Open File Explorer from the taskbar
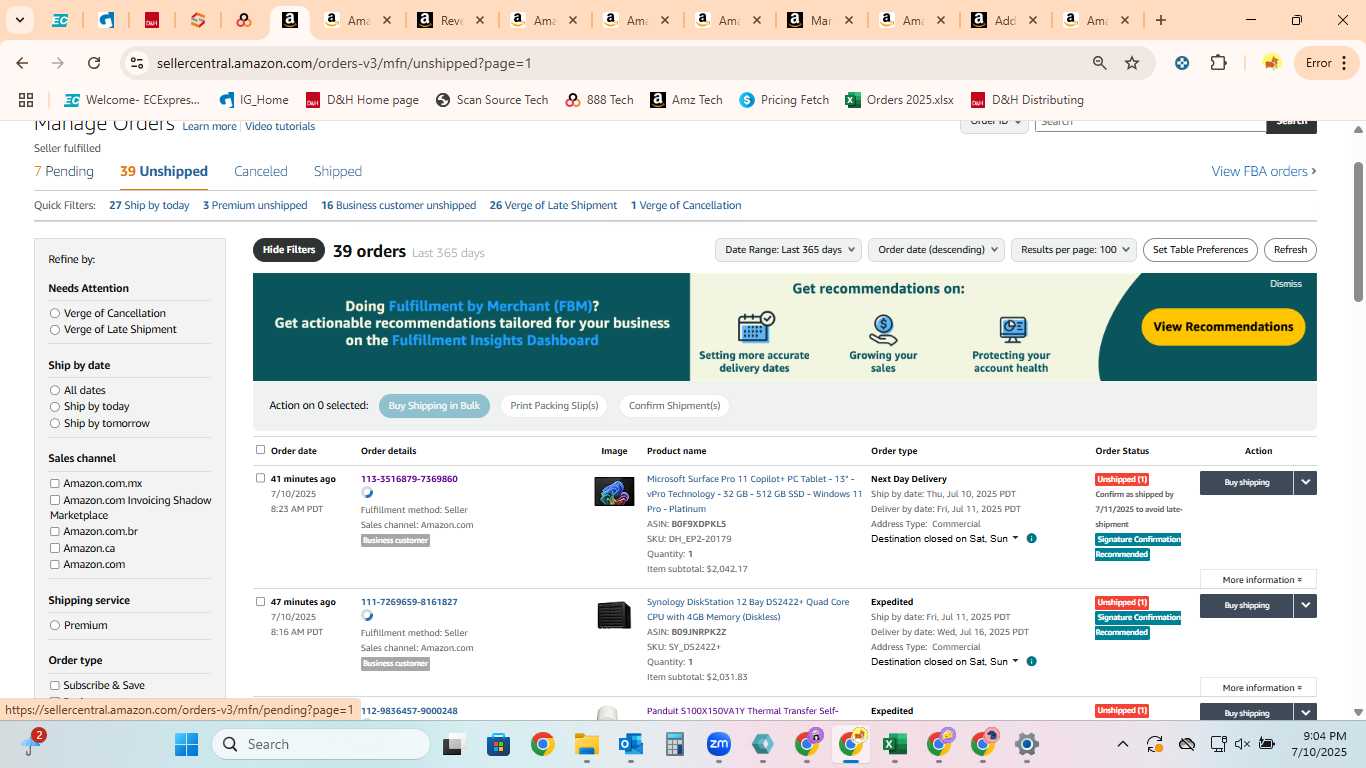 [586, 744]
